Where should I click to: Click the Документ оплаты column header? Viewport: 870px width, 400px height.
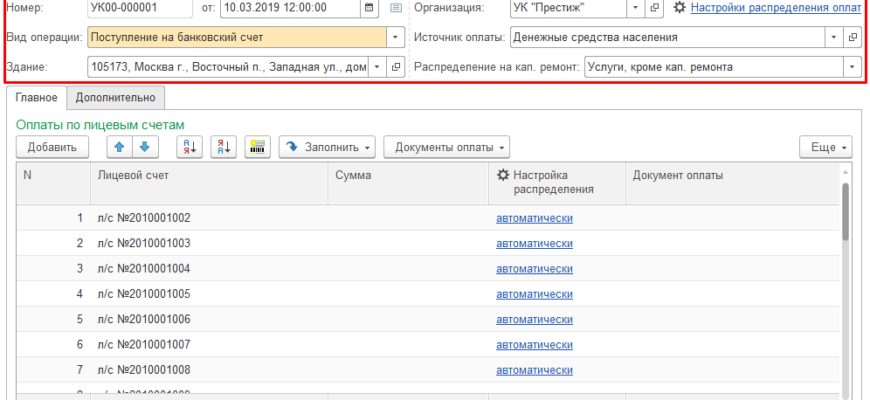732,183
